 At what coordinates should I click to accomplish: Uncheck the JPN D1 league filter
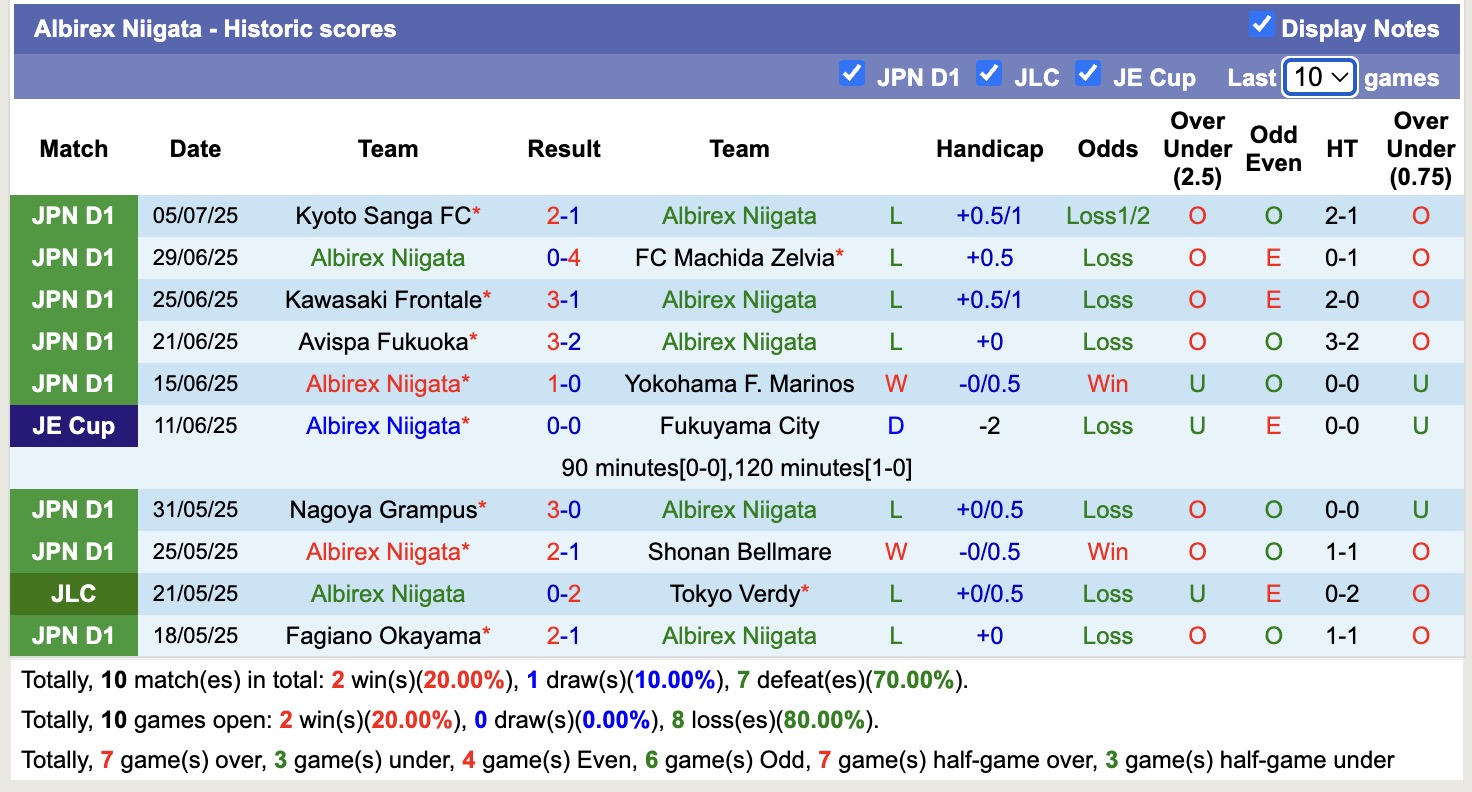pos(852,74)
